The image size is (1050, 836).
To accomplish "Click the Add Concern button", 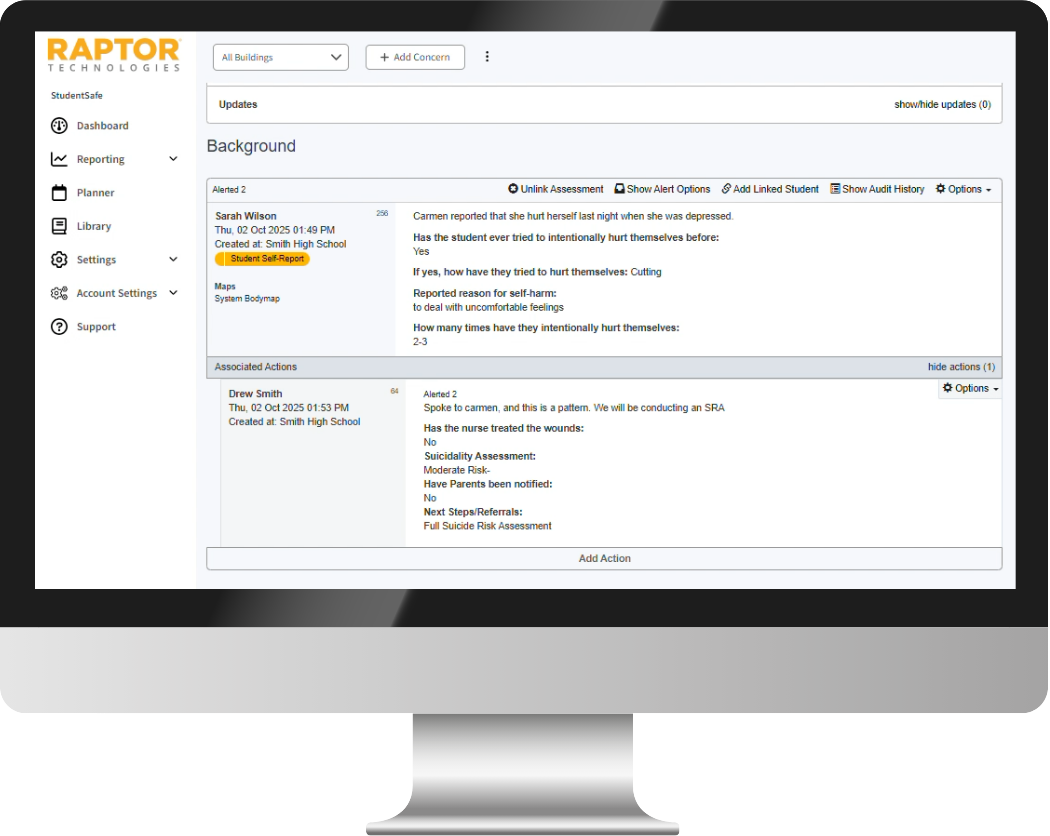I will (x=415, y=57).
